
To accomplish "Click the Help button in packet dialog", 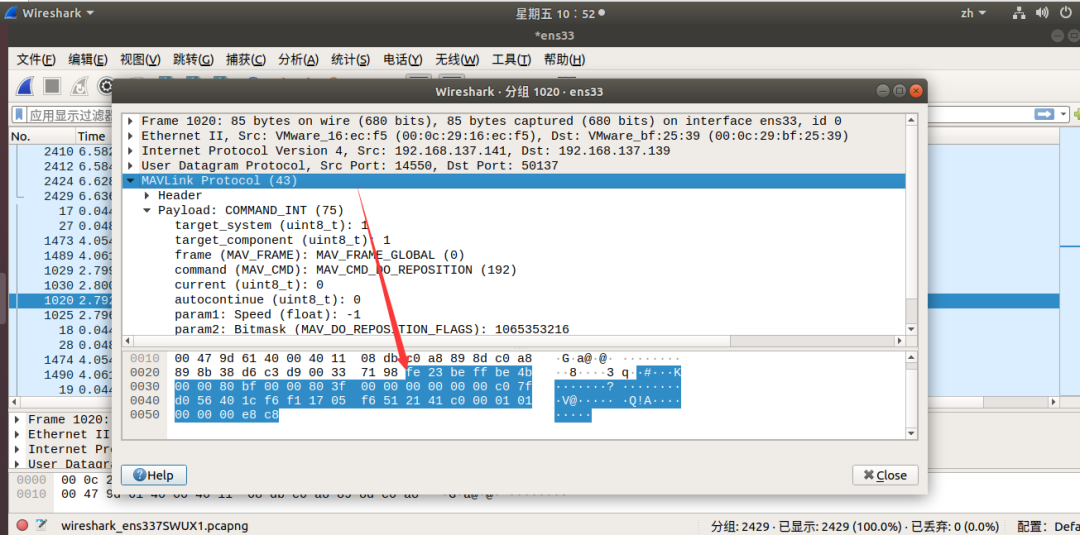I will [x=154, y=475].
